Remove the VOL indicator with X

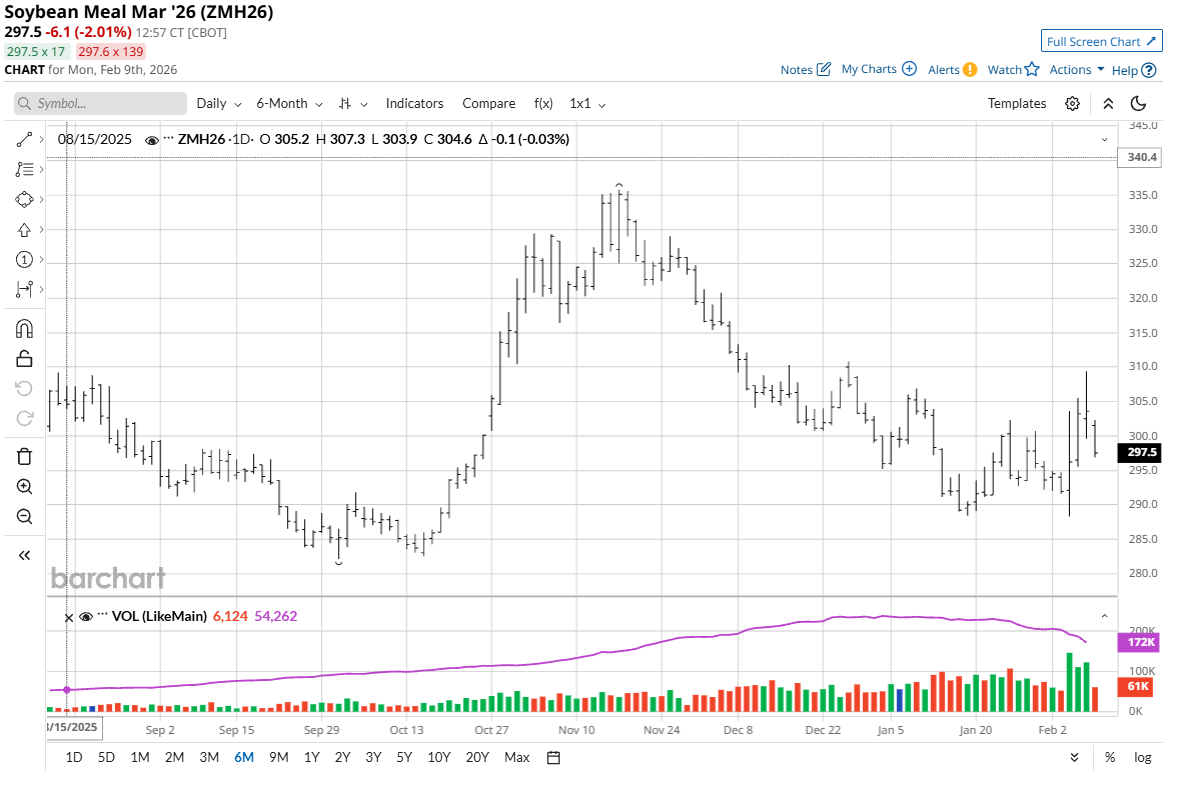69,617
